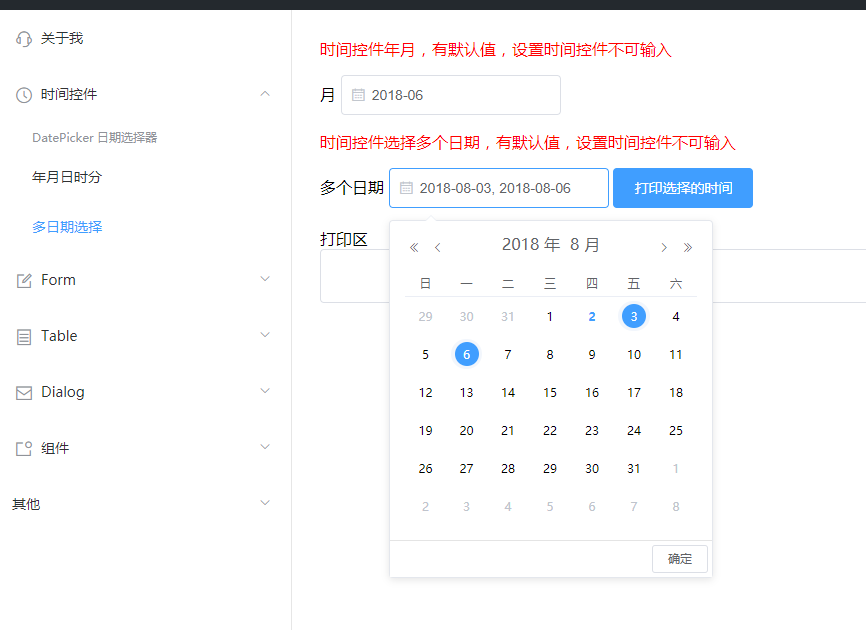Select August 4 in the calendar
This screenshot has height=630, width=866.
point(675,316)
